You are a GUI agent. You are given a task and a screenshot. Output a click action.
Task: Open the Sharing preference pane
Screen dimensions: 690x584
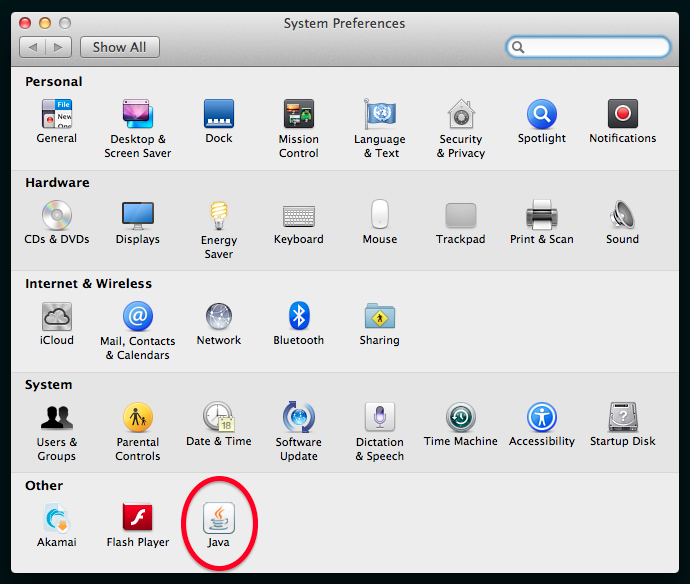point(380,316)
